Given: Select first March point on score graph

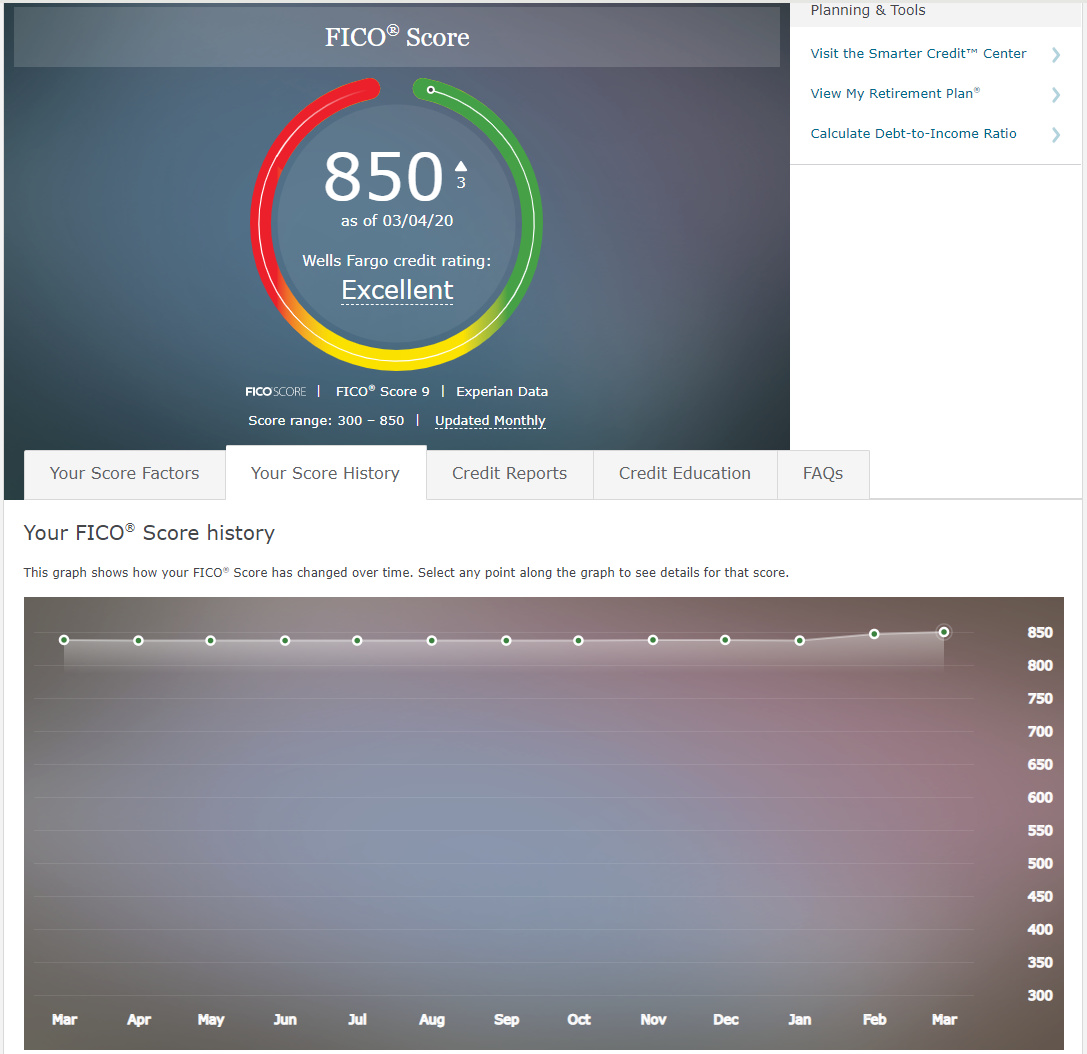Looking at the screenshot, I should click(x=64, y=640).
